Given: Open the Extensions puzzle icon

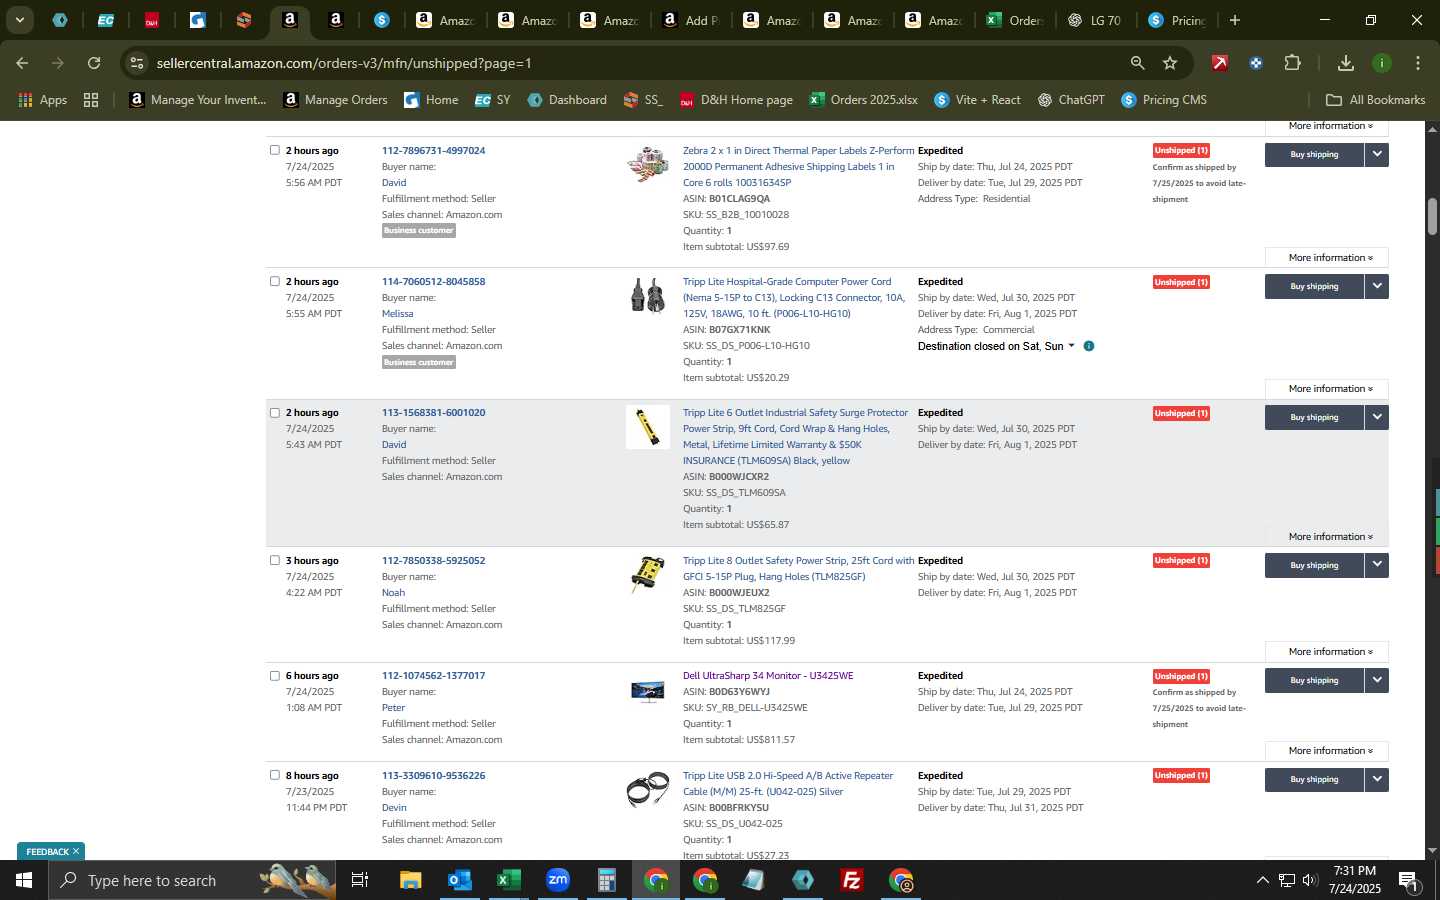Looking at the screenshot, I should (1292, 63).
